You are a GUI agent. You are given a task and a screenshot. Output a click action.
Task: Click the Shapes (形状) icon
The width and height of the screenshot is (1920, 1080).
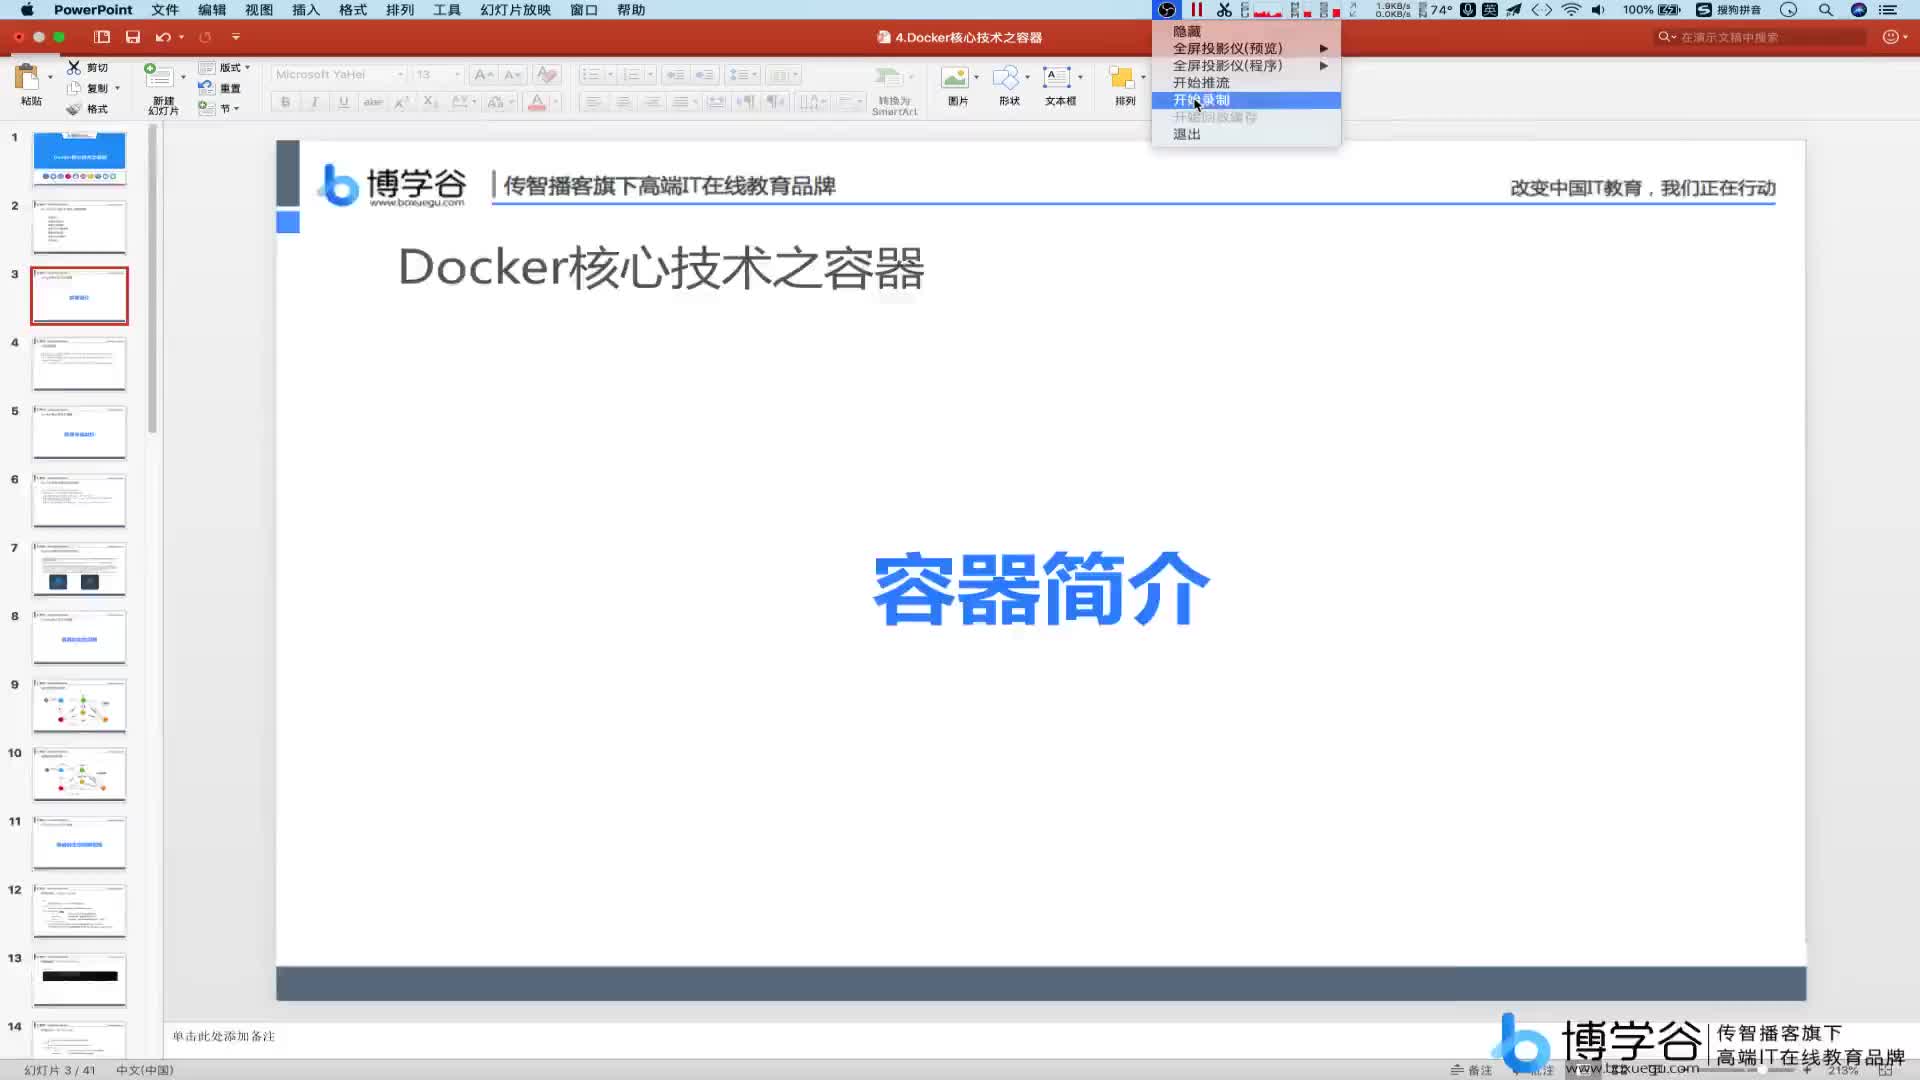pos(1006,77)
